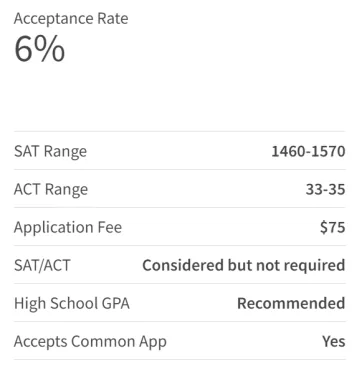This screenshot has width=363, height=371.
Task: Click the Application Fee label
Action: coord(68,228)
